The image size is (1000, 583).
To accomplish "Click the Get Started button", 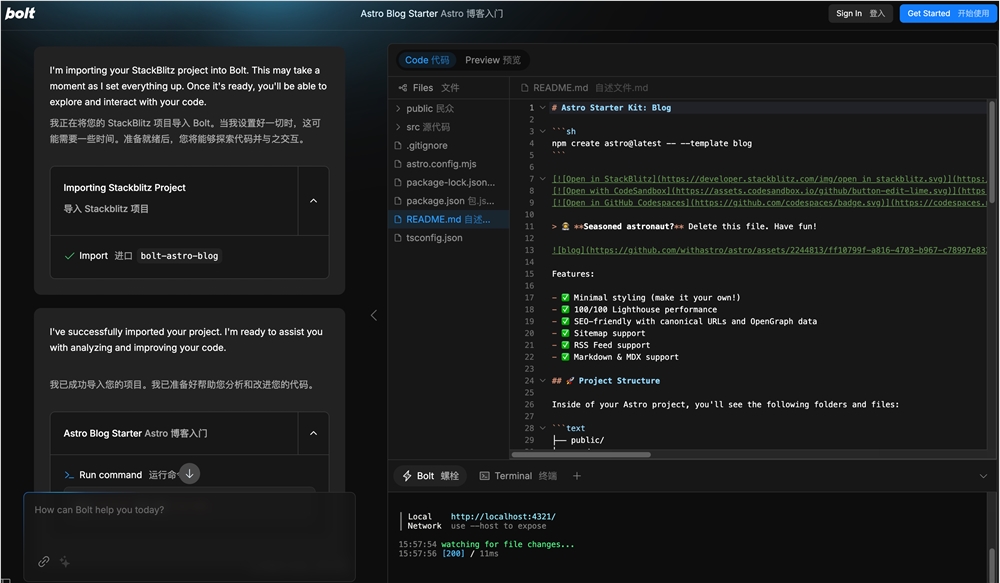I will [x=948, y=13].
